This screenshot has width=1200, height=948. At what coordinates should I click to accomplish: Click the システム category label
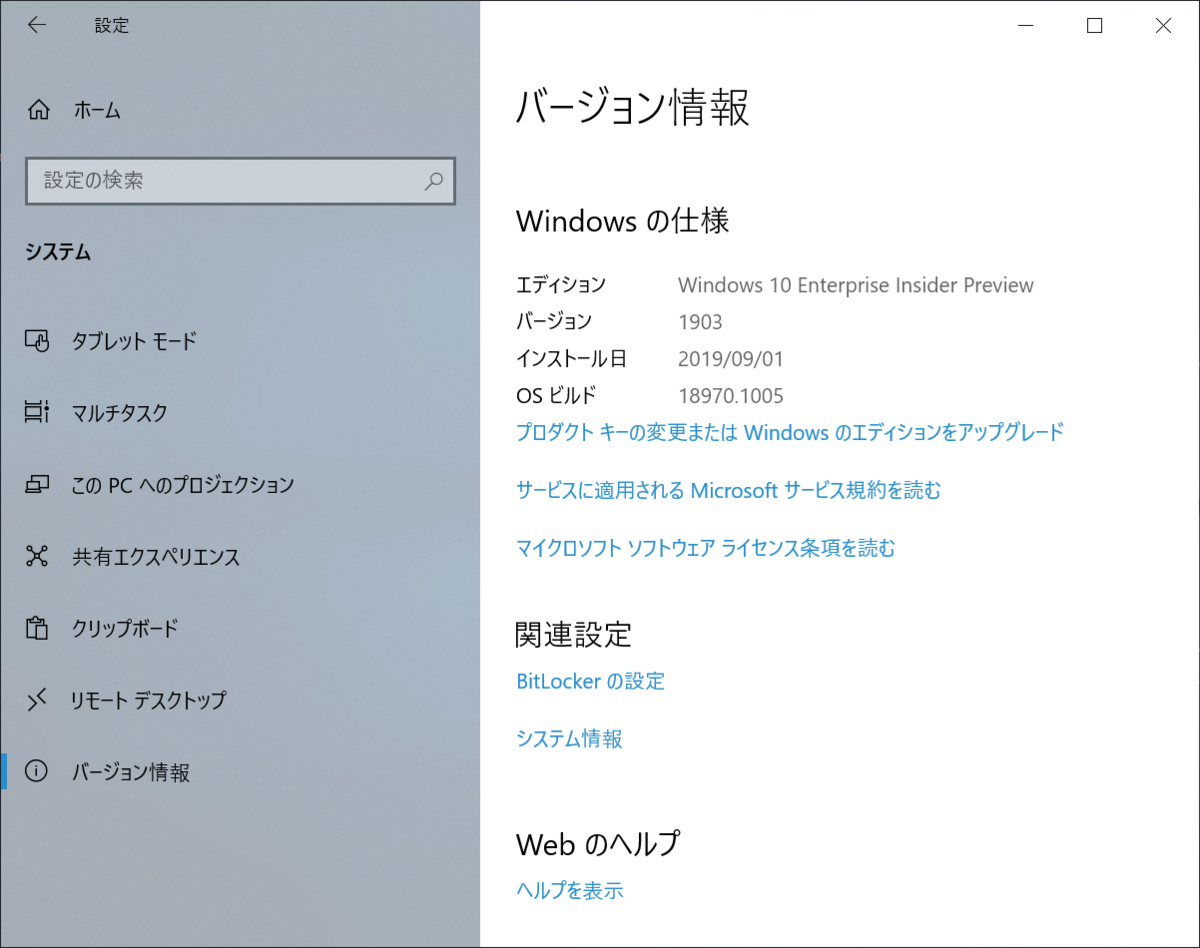pos(58,253)
